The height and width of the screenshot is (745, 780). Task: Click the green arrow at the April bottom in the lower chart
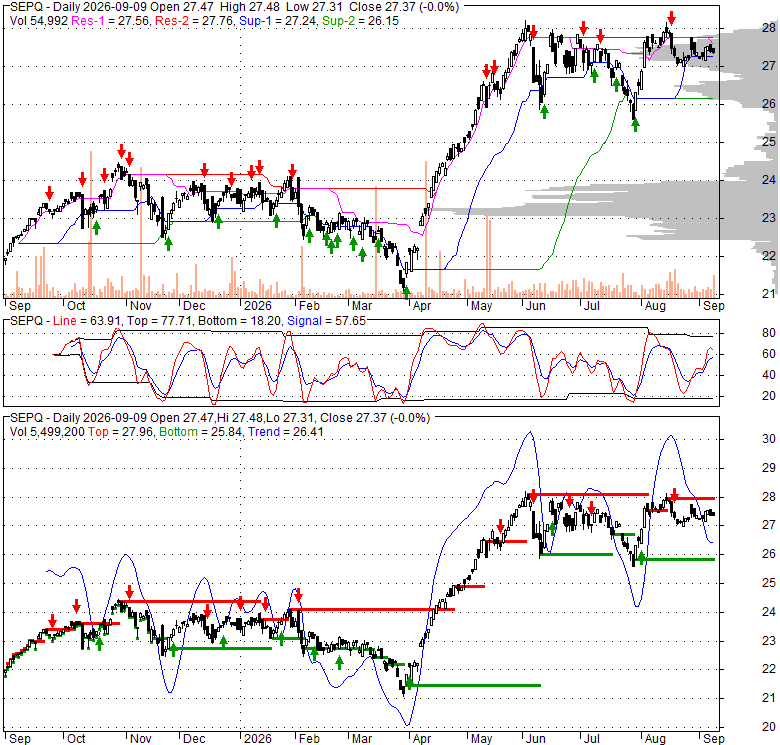pyautogui.click(x=409, y=682)
